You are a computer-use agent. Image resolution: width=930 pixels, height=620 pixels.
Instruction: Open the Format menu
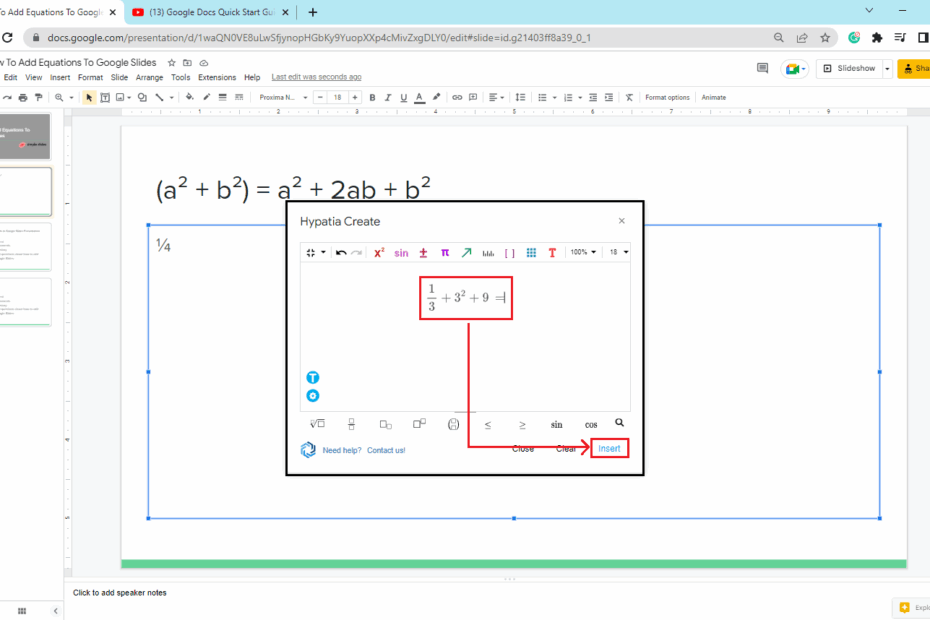[x=90, y=77]
